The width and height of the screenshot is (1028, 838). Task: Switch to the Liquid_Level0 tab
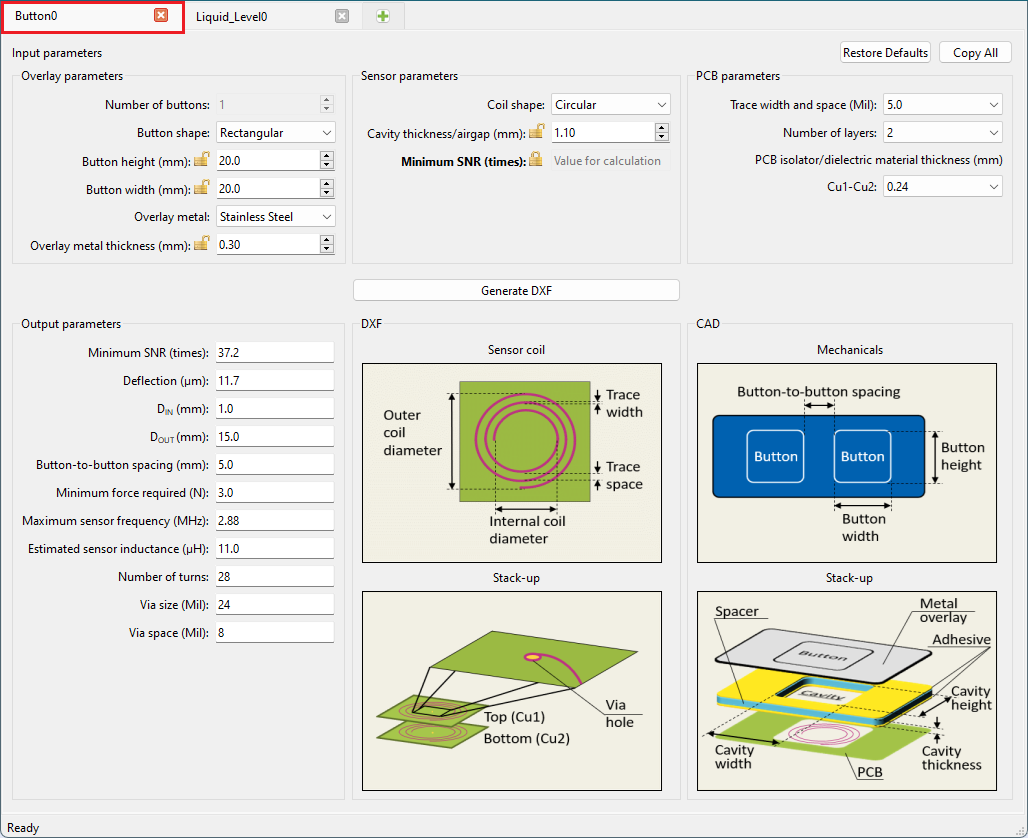232,17
